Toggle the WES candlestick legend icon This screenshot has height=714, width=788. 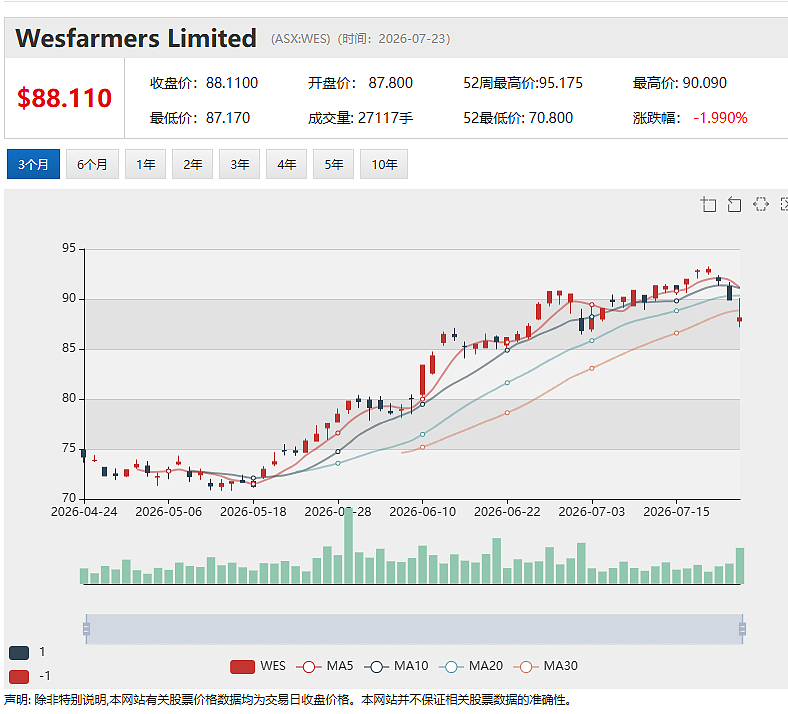(x=242, y=667)
